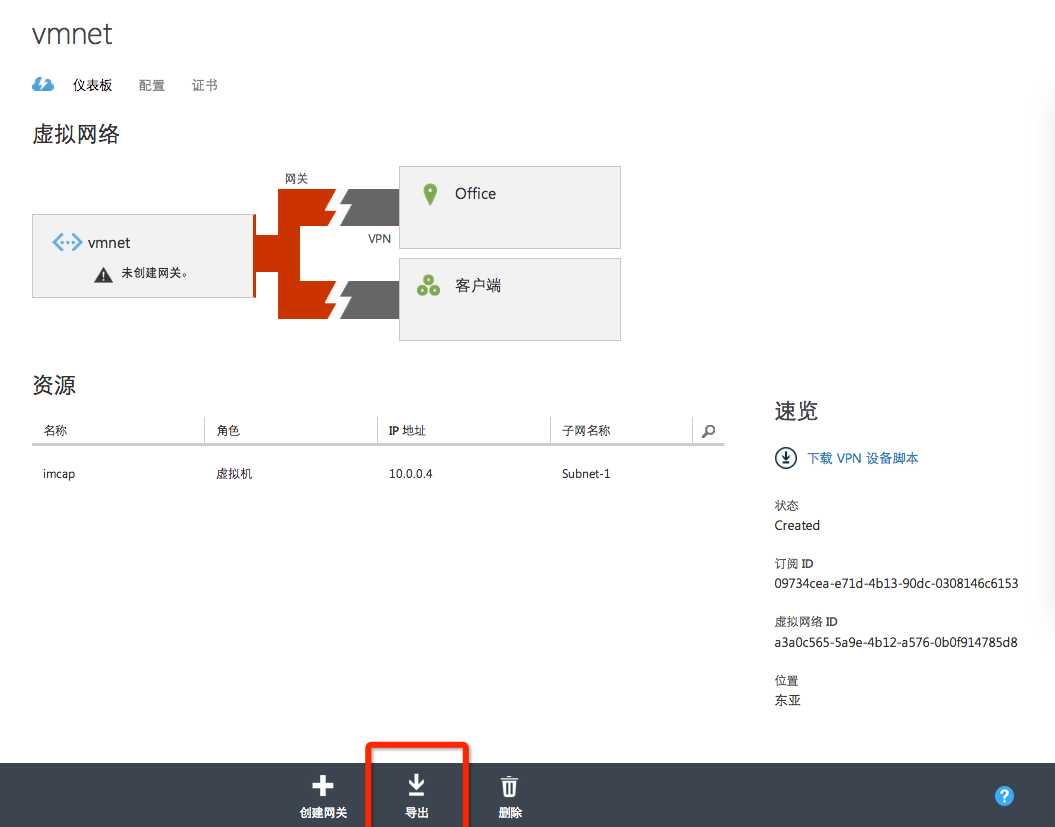Click the 虚拟机 role cell

coord(234,474)
